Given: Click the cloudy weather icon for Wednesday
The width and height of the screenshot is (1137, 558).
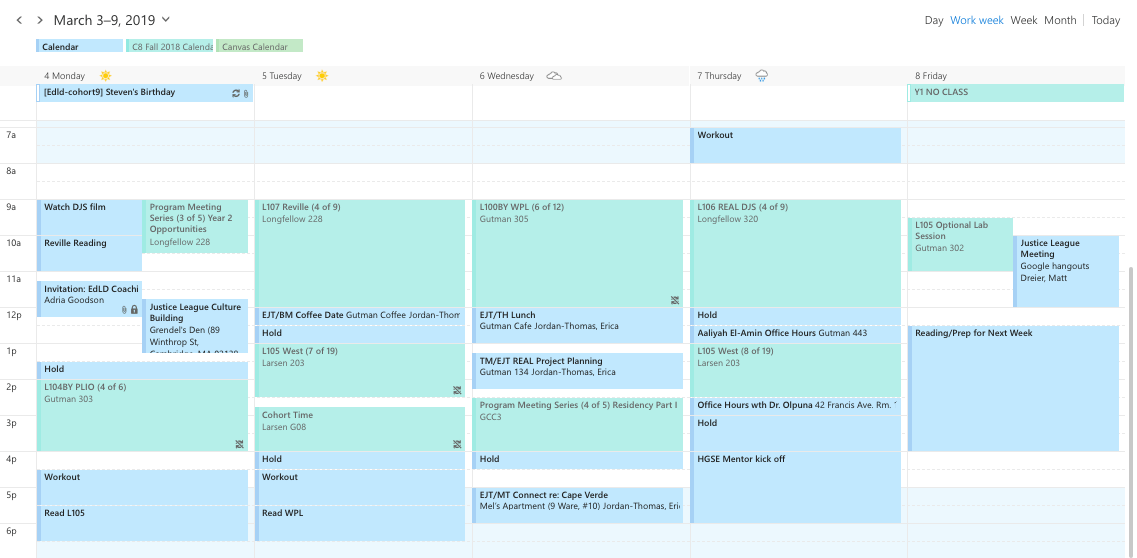Looking at the screenshot, I should 554,75.
